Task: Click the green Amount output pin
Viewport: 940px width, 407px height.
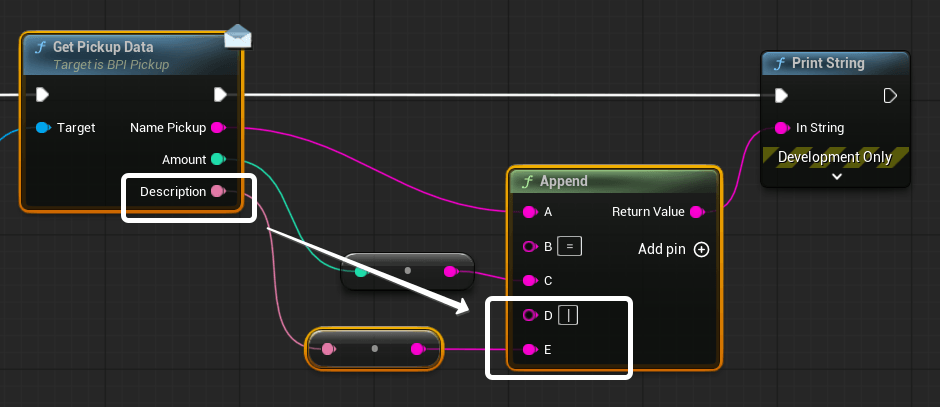Action: pos(217,160)
